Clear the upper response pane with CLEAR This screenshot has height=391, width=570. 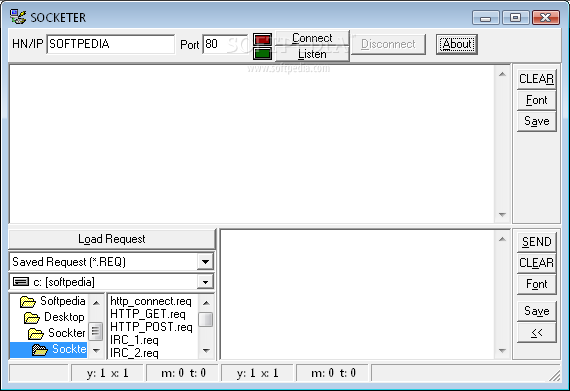coord(537,79)
